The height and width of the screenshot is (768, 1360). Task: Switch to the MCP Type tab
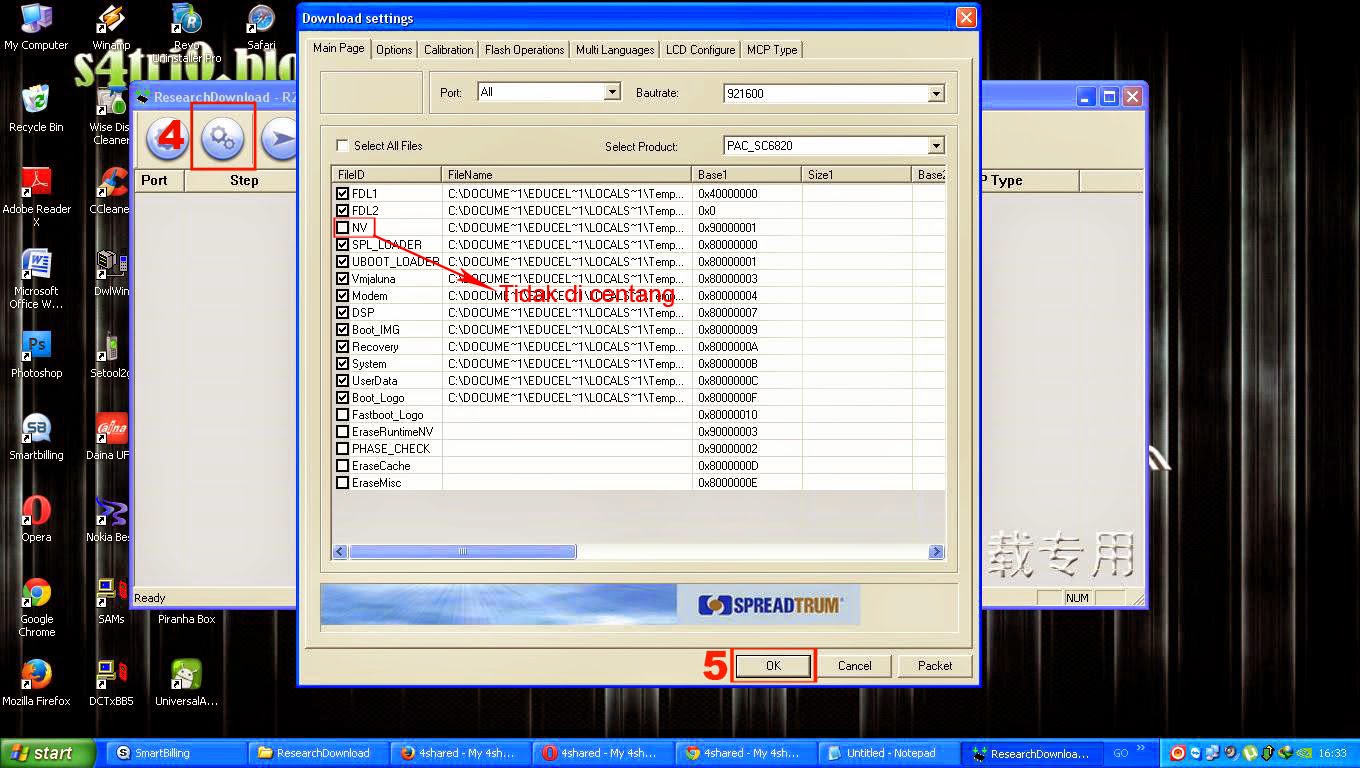(x=772, y=49)
